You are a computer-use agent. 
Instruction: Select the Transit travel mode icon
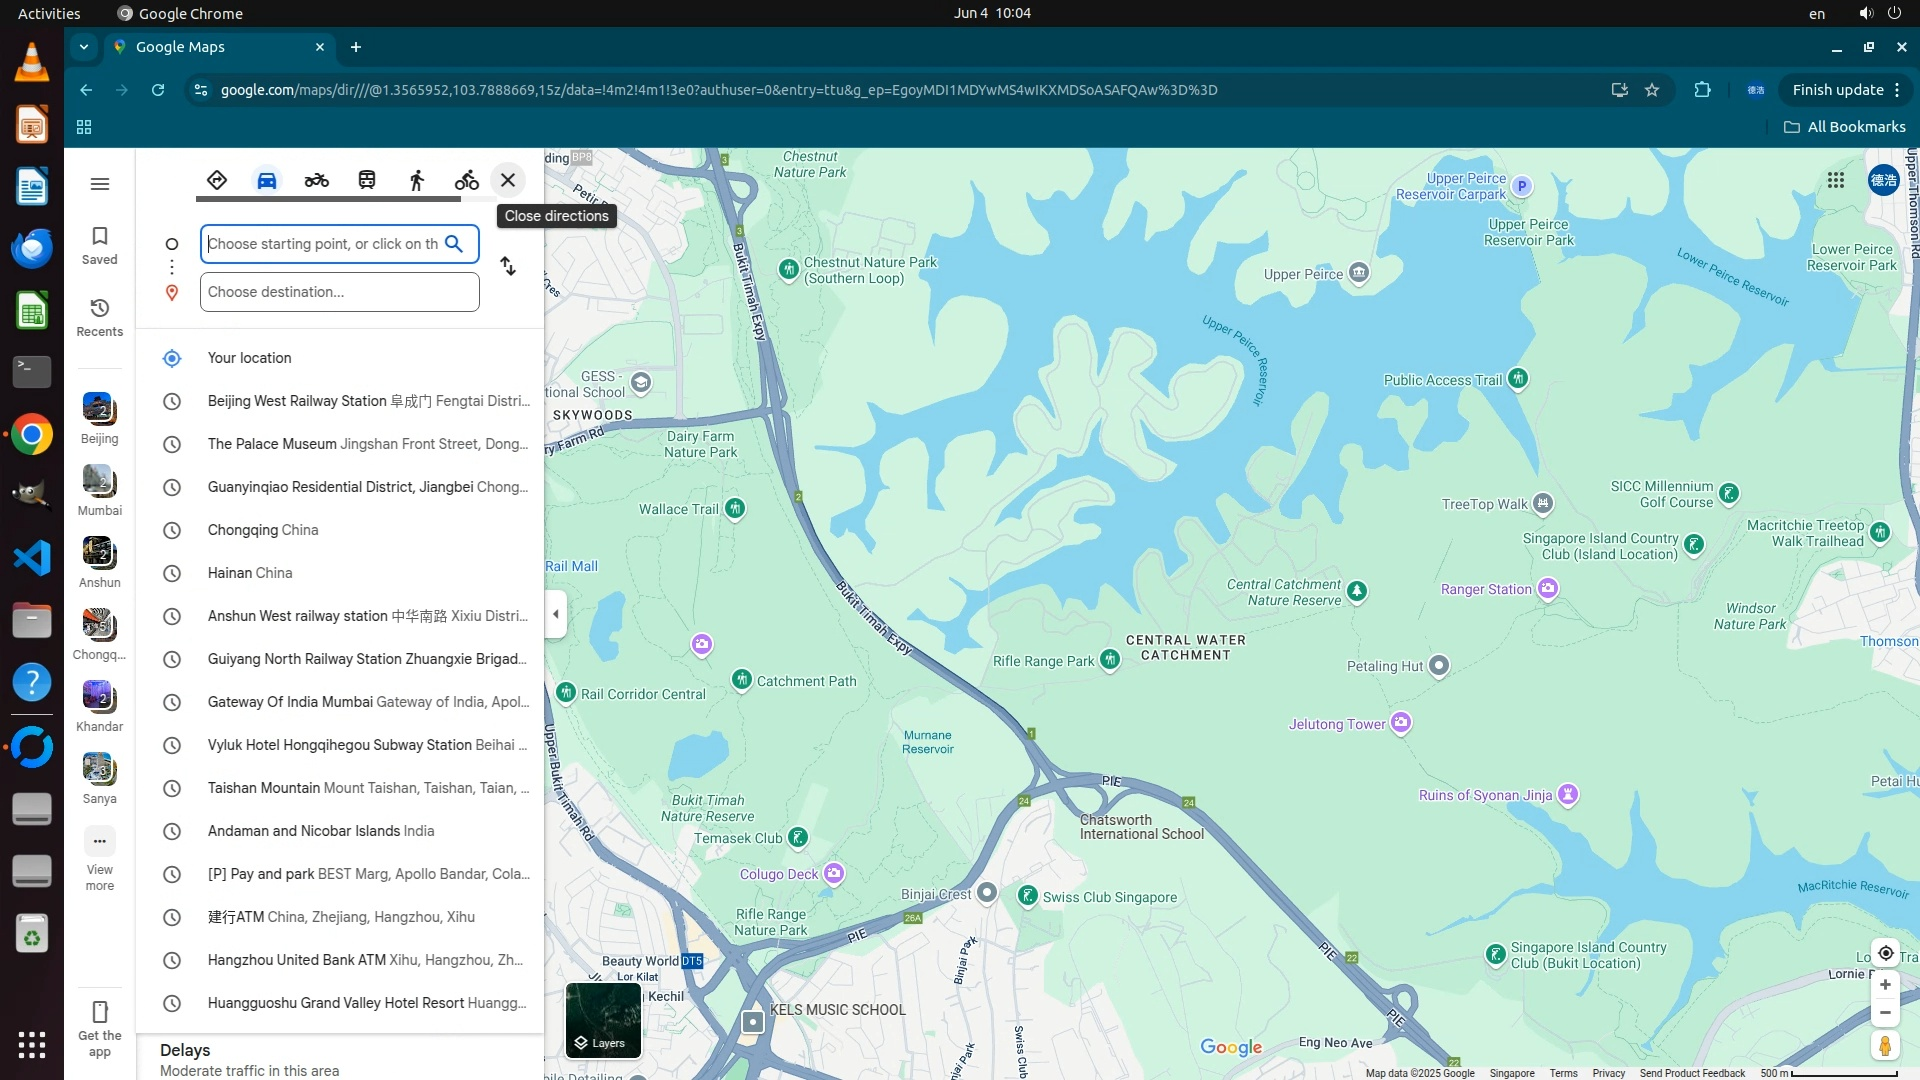point(367,180)
